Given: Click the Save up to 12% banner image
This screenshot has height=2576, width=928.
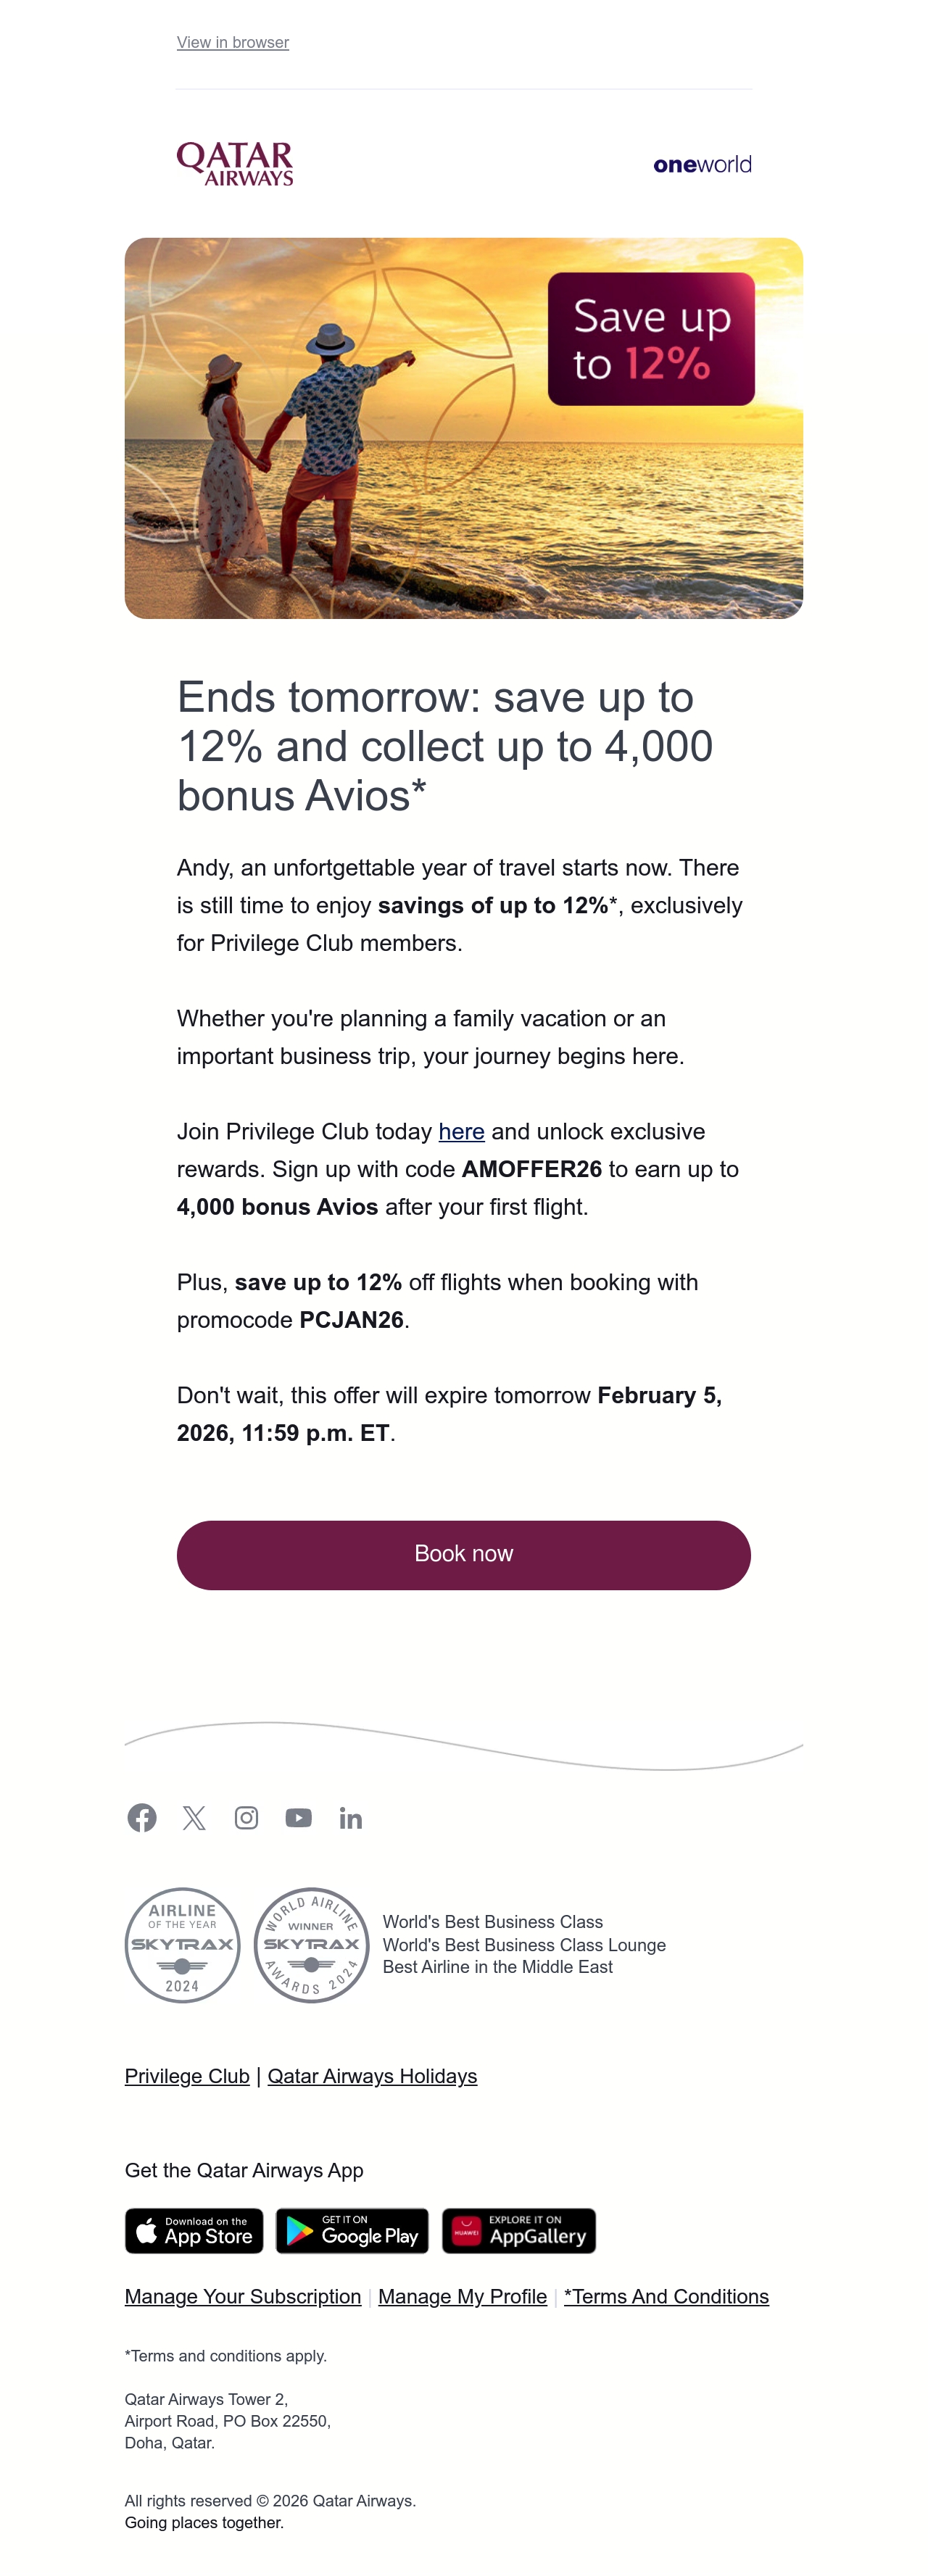Looking at the screenshot, I should [x=464, y=428].
